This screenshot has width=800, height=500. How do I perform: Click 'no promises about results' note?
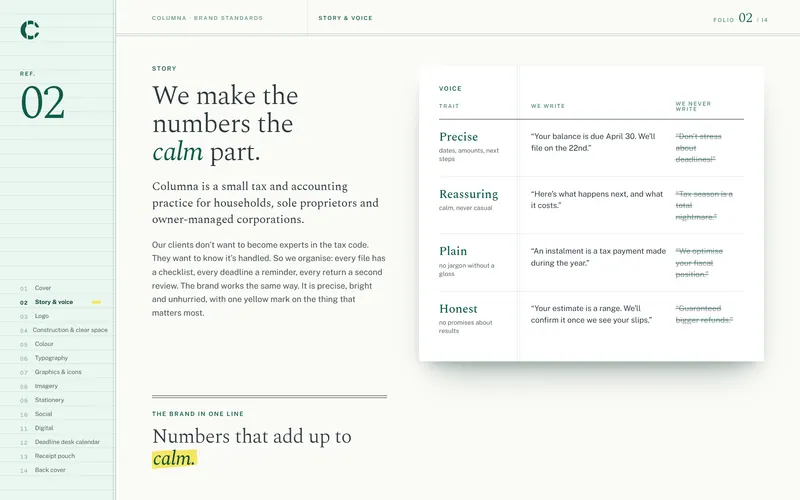[465, 327]
